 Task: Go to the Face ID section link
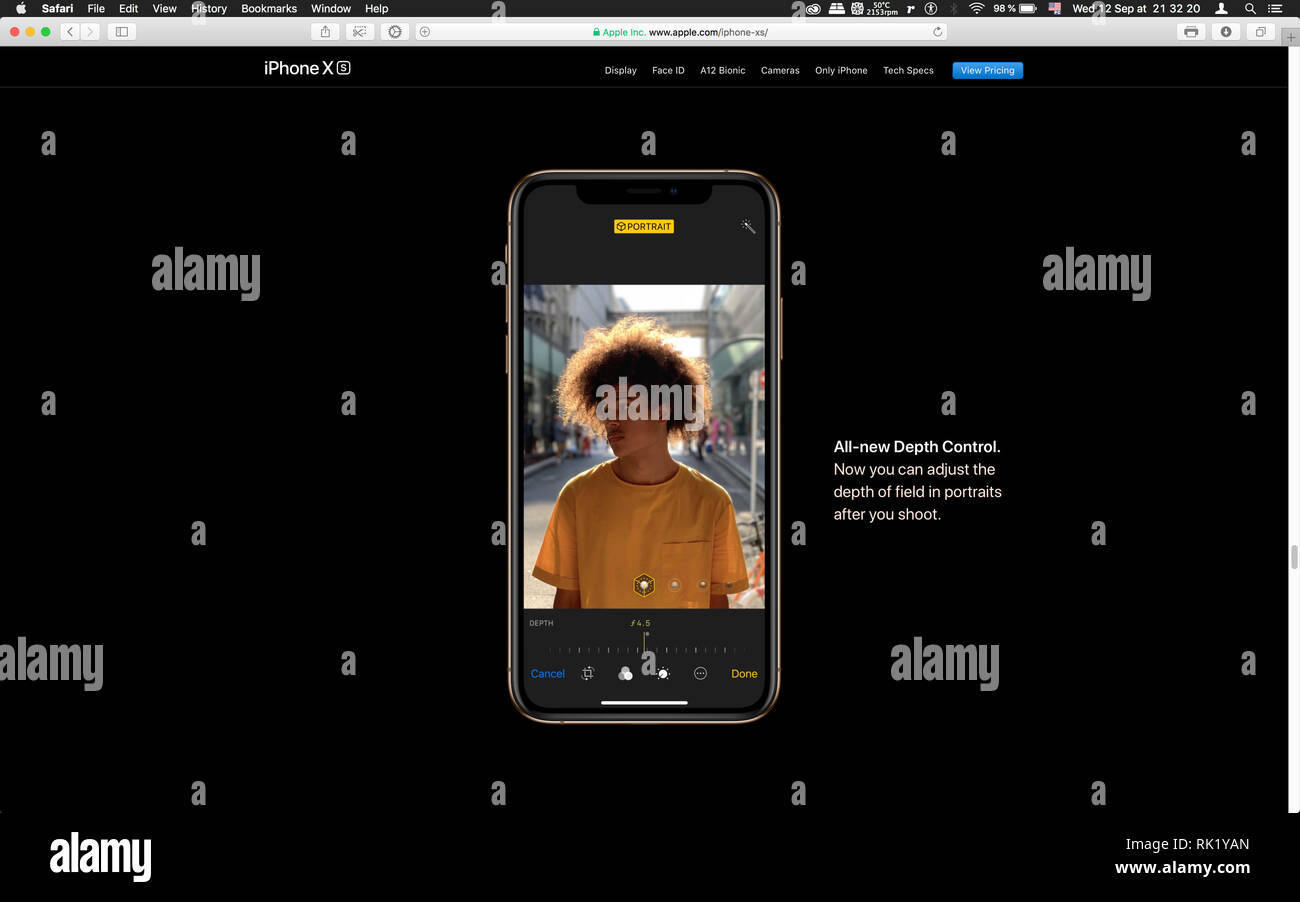[668, 71]
